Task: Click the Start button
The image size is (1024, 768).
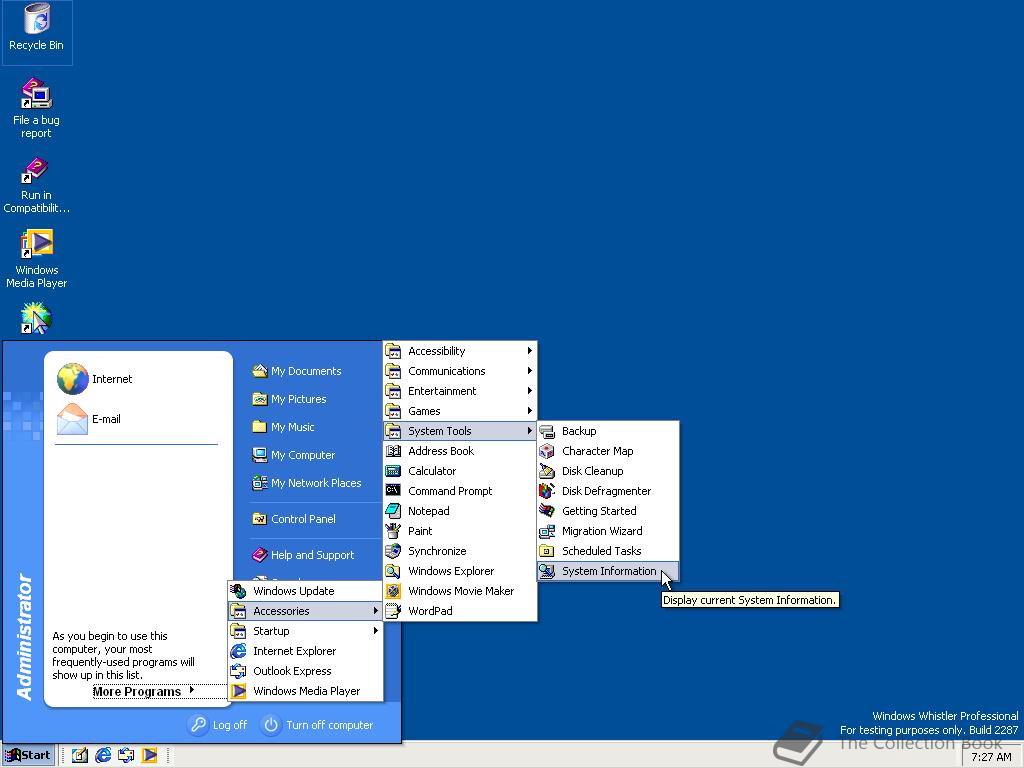Action: 27,756
